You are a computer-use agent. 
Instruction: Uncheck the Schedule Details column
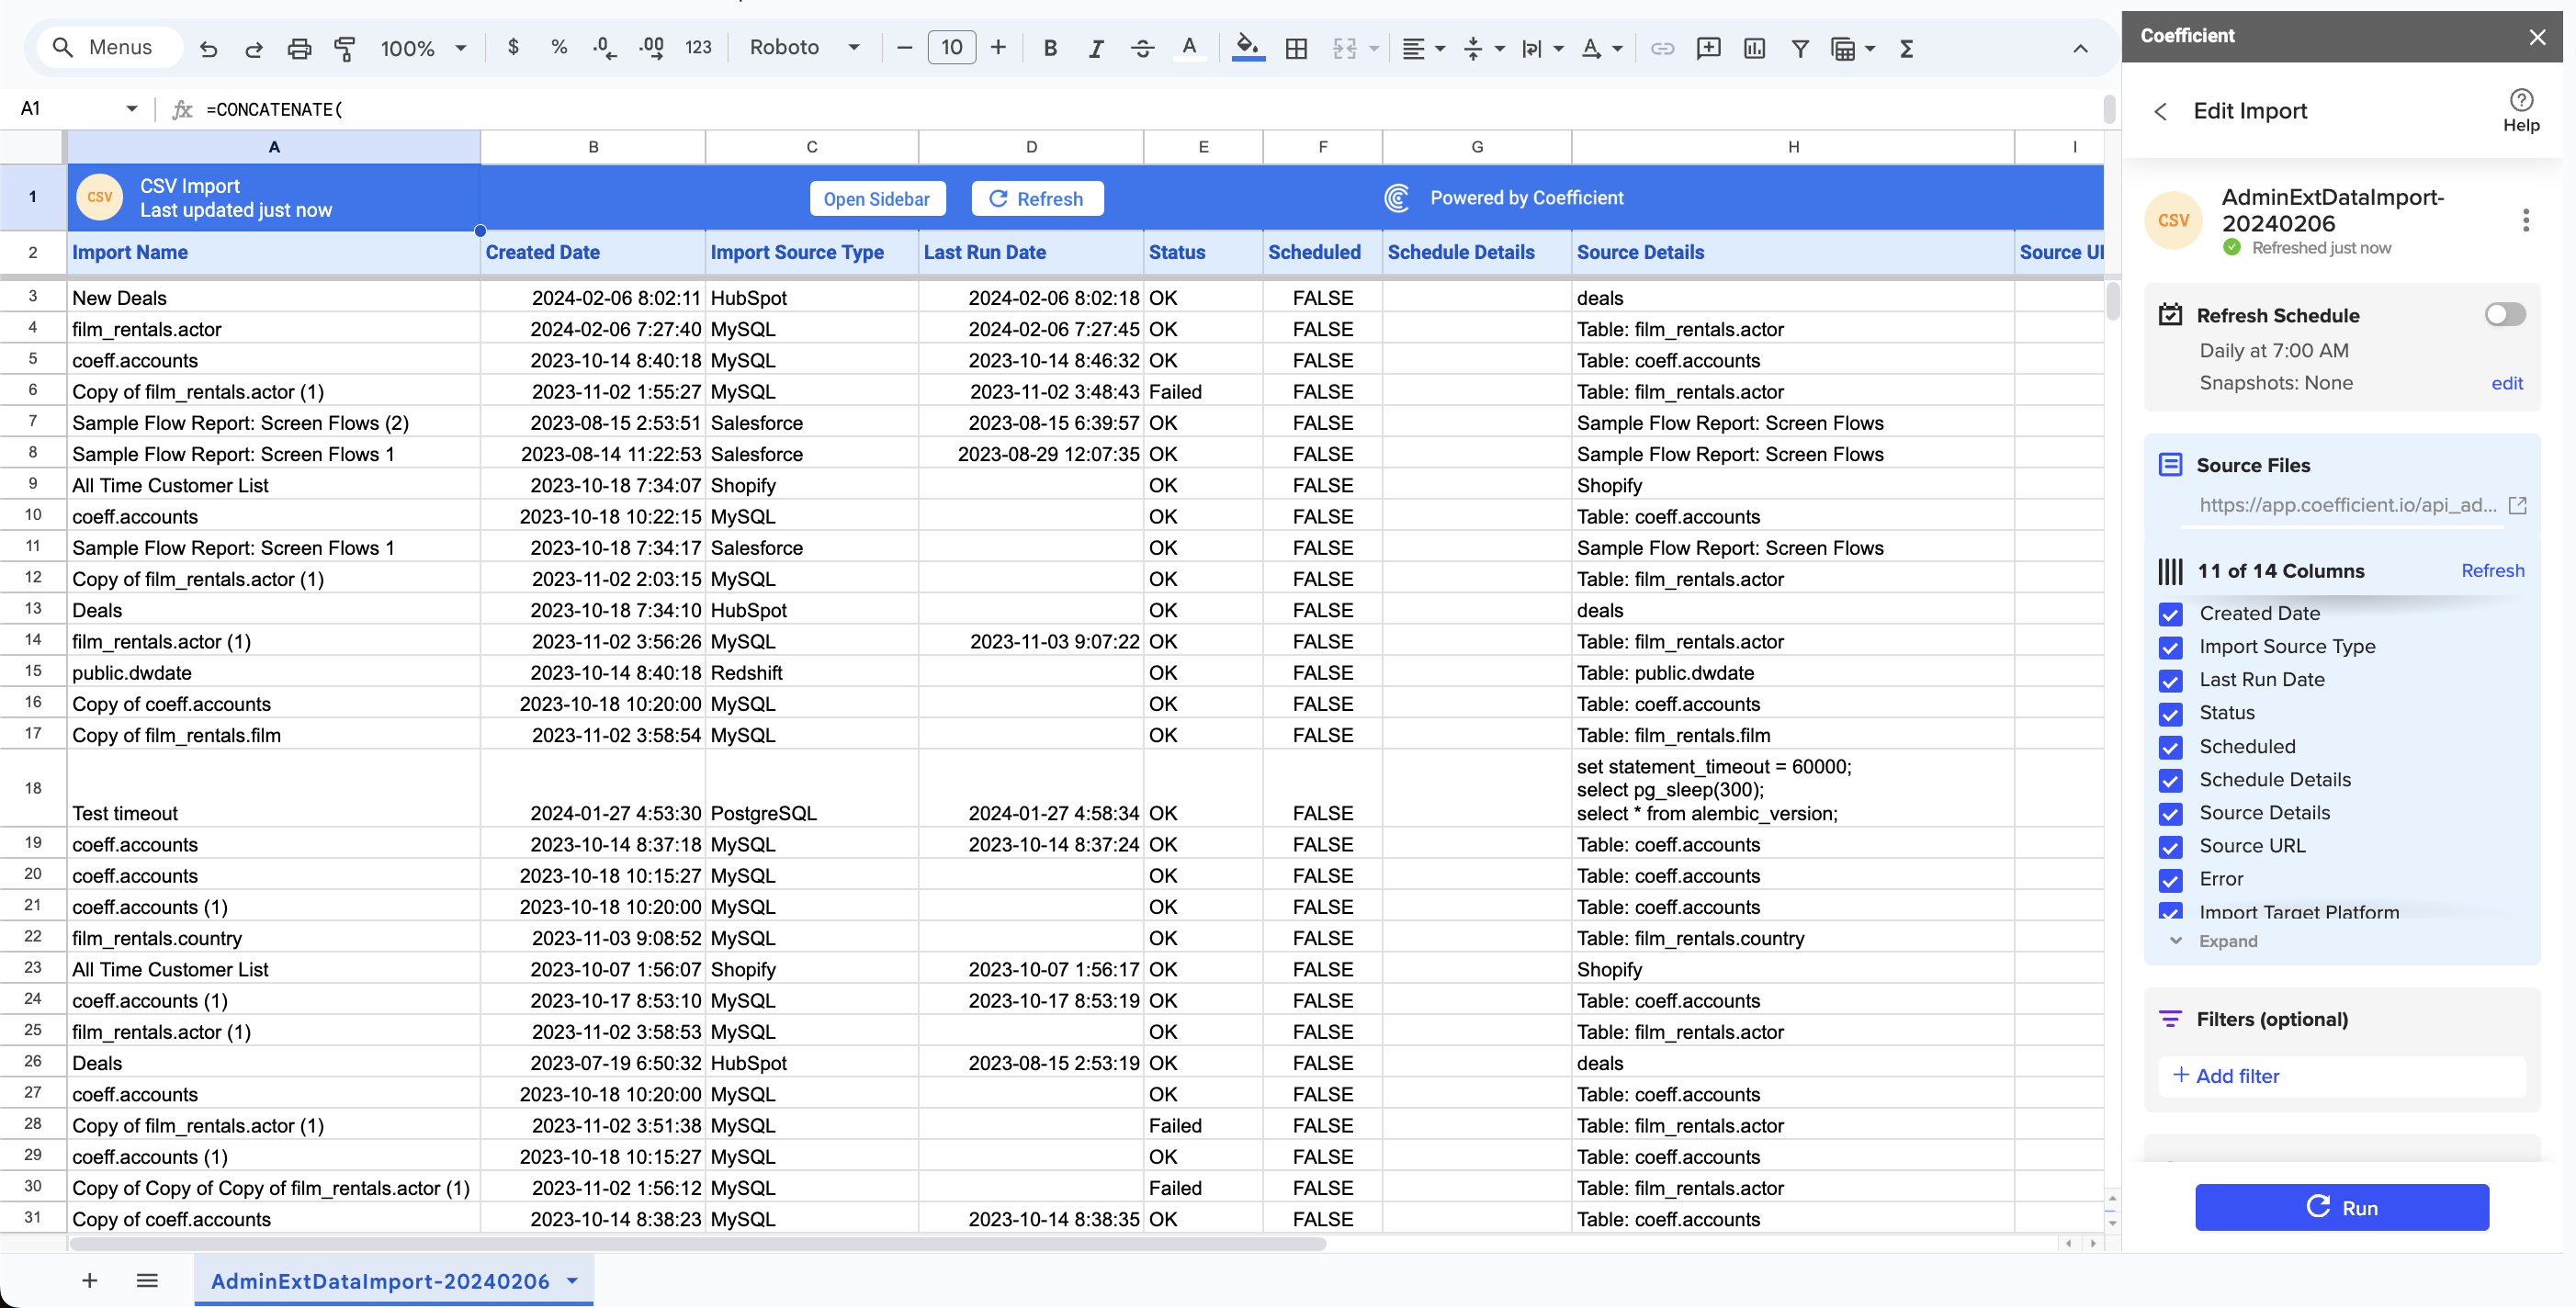[x=2170, y=780]
